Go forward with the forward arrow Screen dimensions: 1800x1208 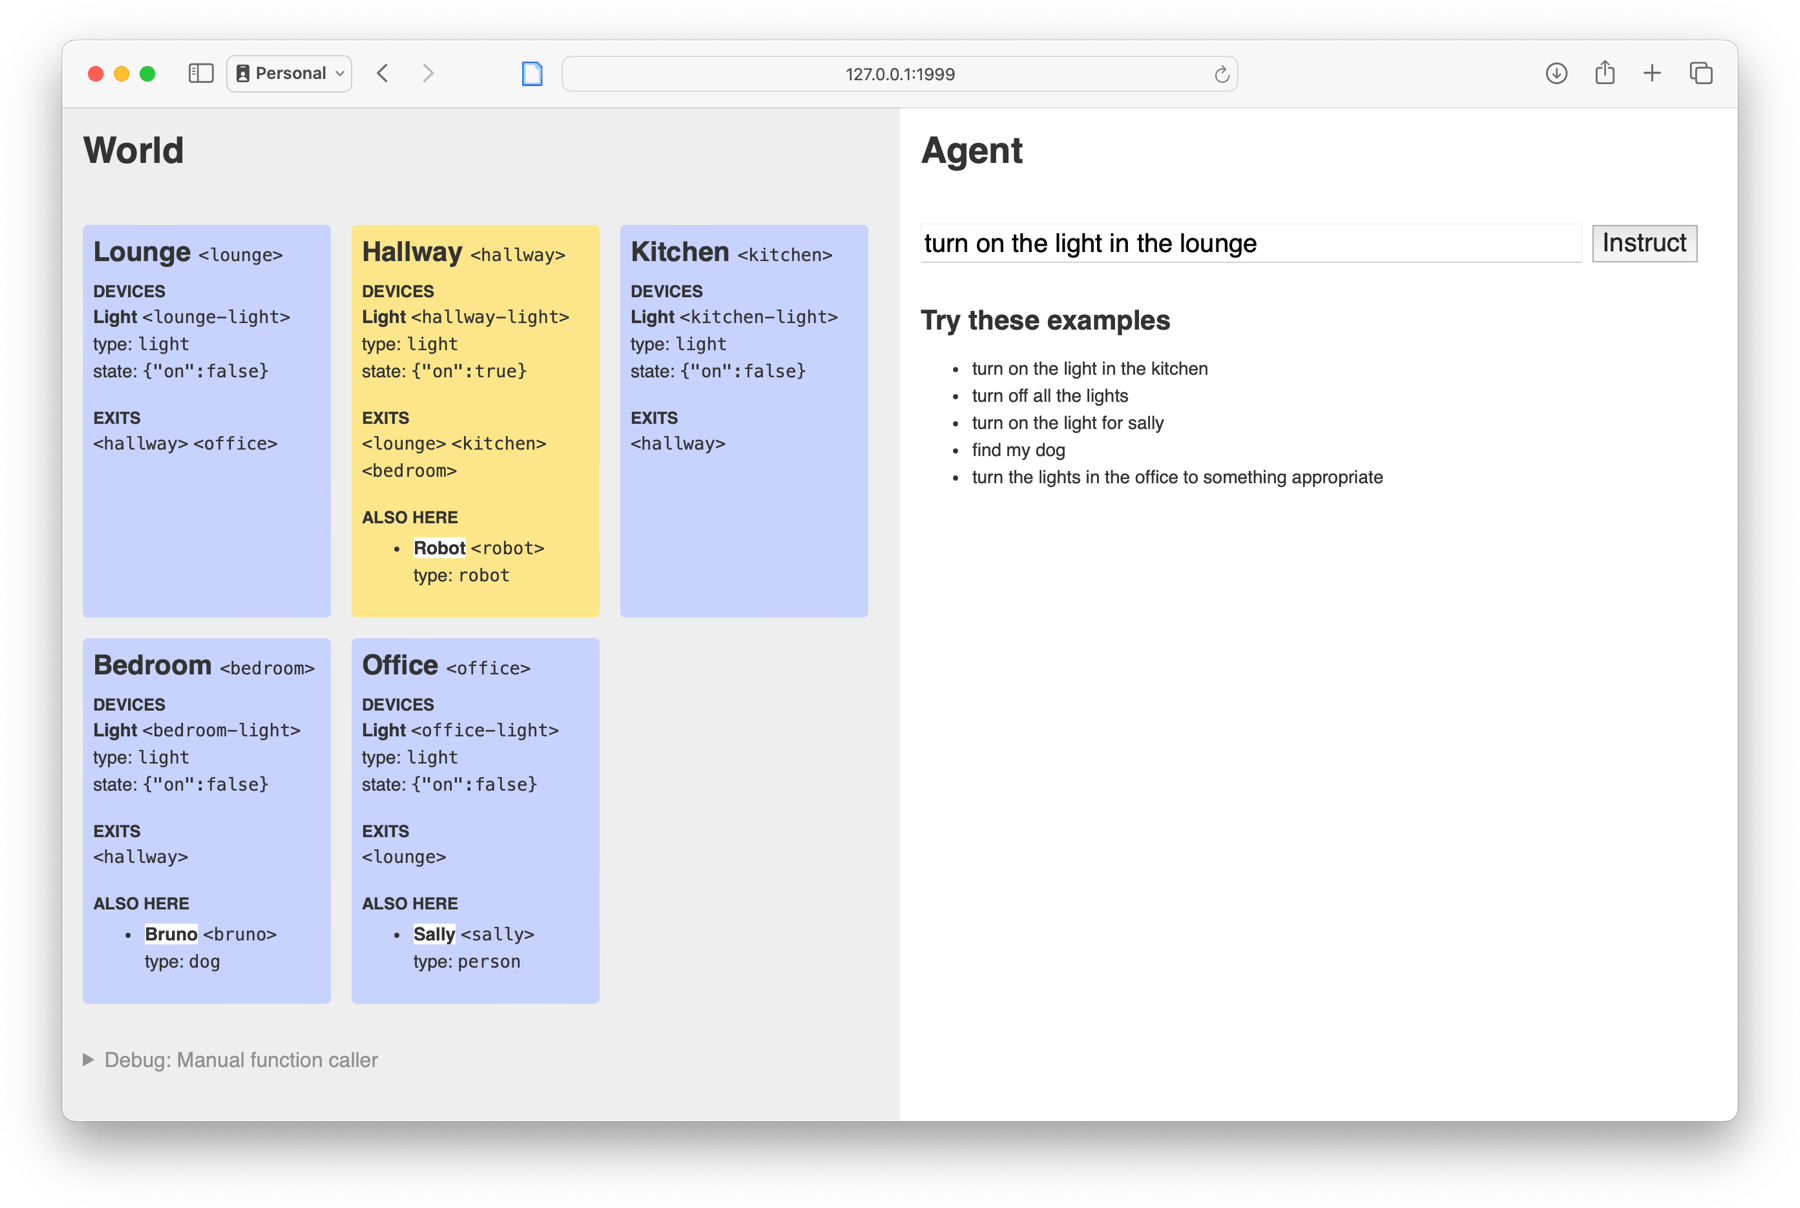tap(428, 73)
